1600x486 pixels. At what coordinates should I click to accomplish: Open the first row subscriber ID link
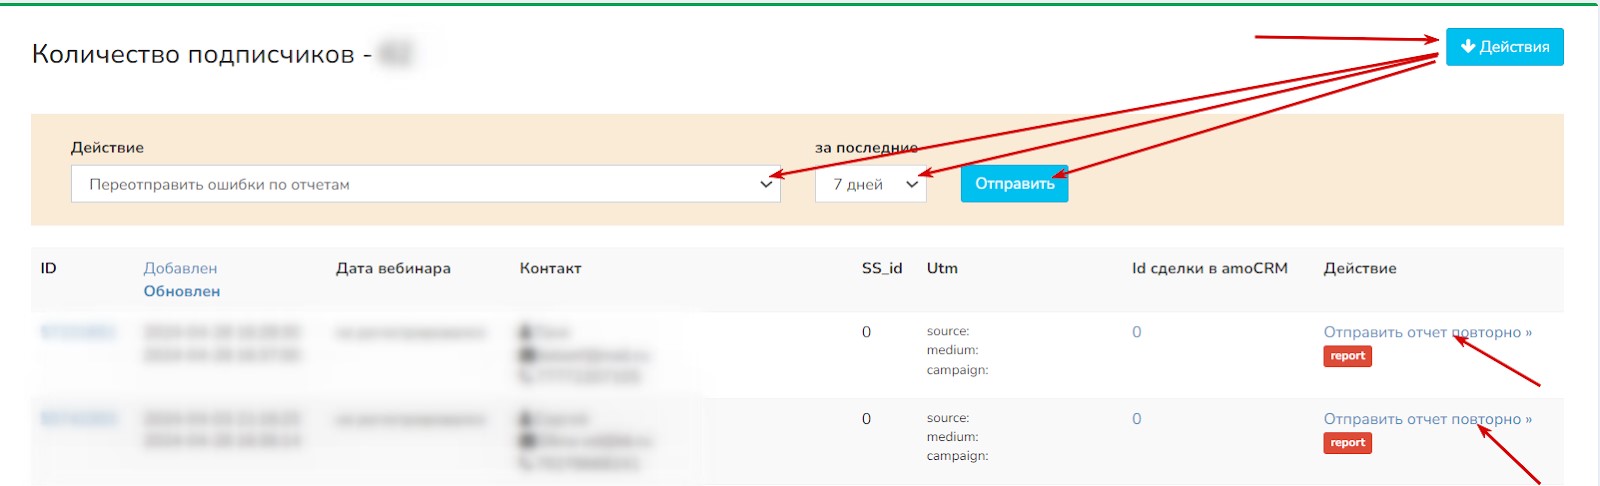pyautogui.click(x=78, y=332)
